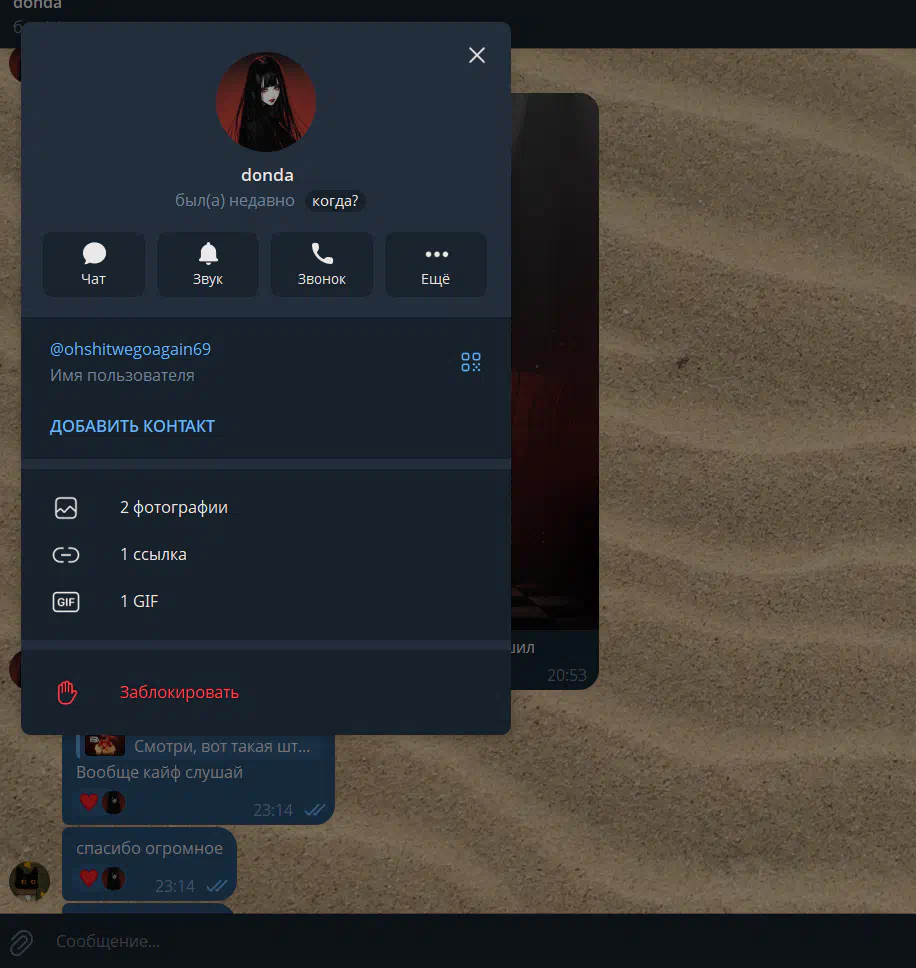Open chat with donda via Чат button
Screen dimensions: 916x968
click(x=94, y=265)
